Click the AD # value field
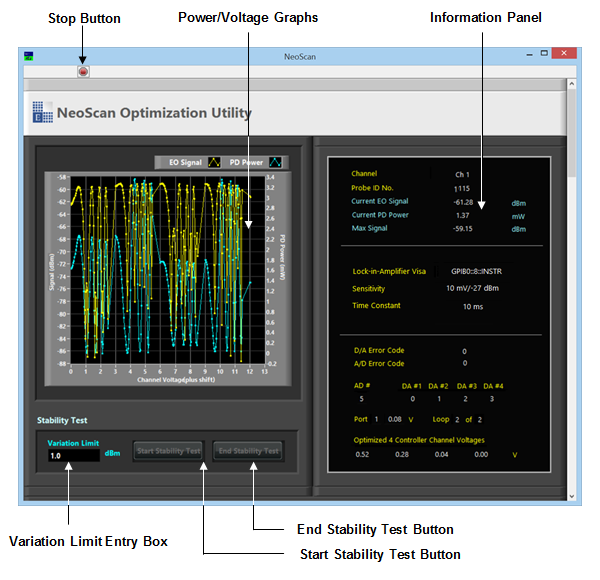 point(364,398)
